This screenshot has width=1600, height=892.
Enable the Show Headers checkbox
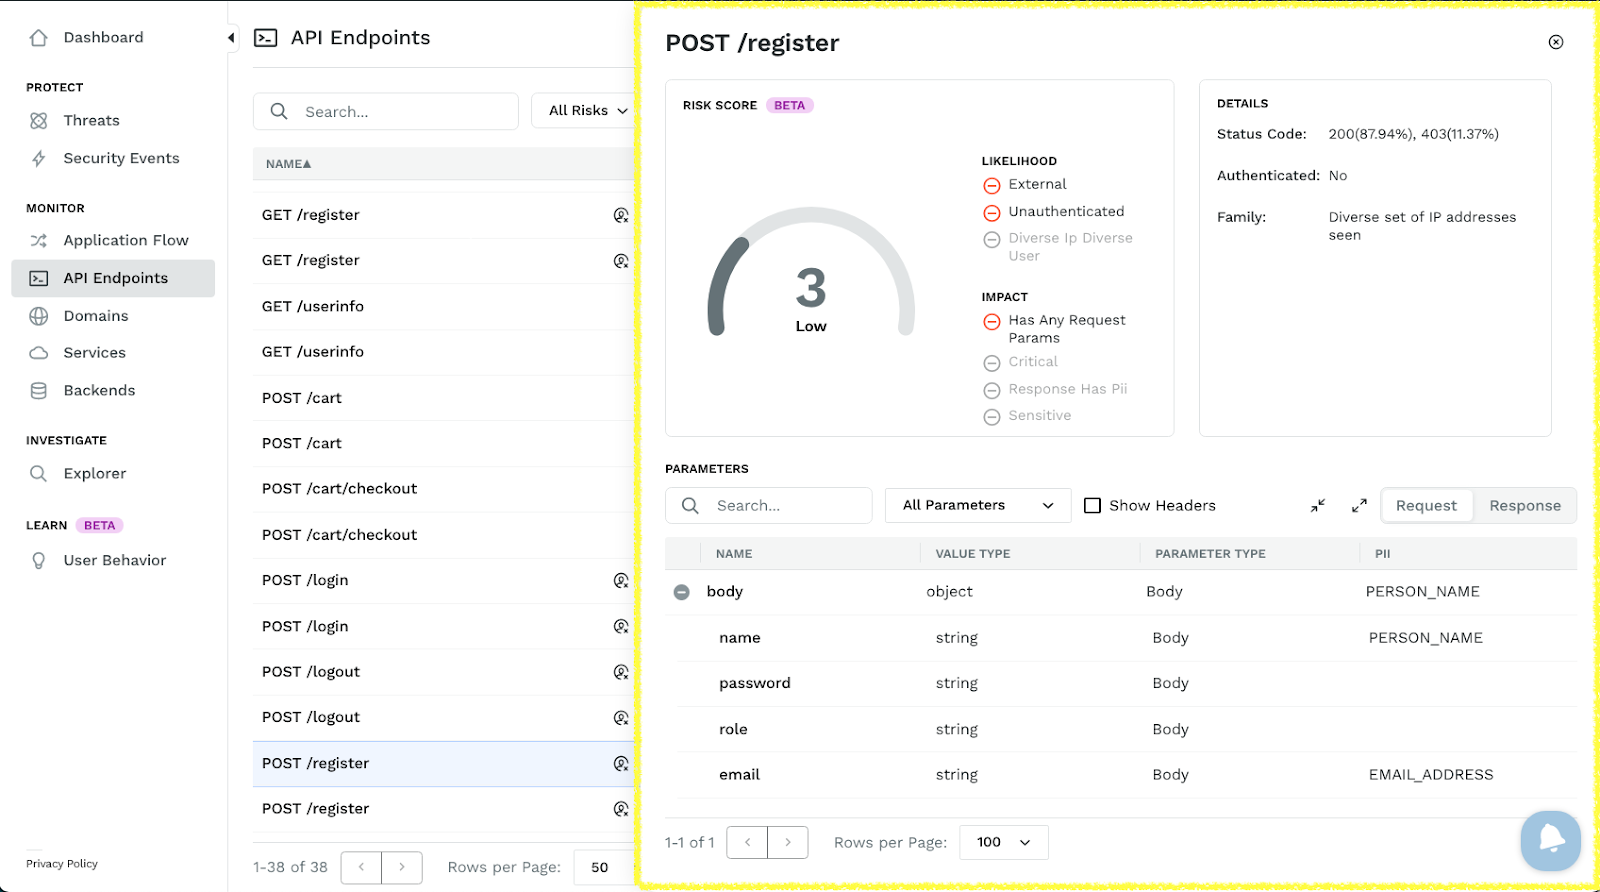1093,506
